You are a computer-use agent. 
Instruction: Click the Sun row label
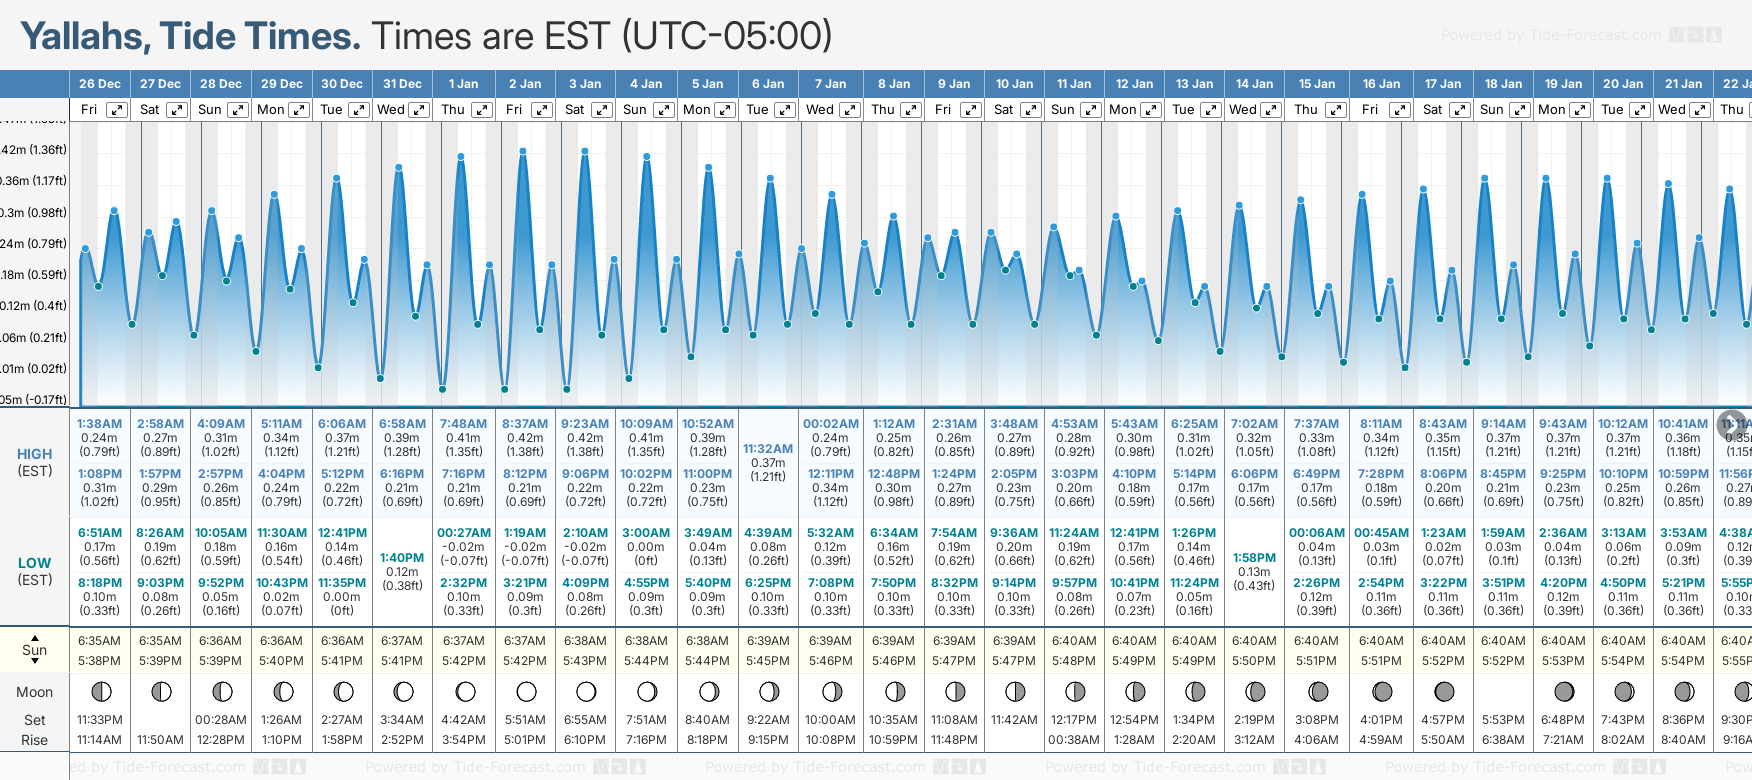tap(35, 650)
